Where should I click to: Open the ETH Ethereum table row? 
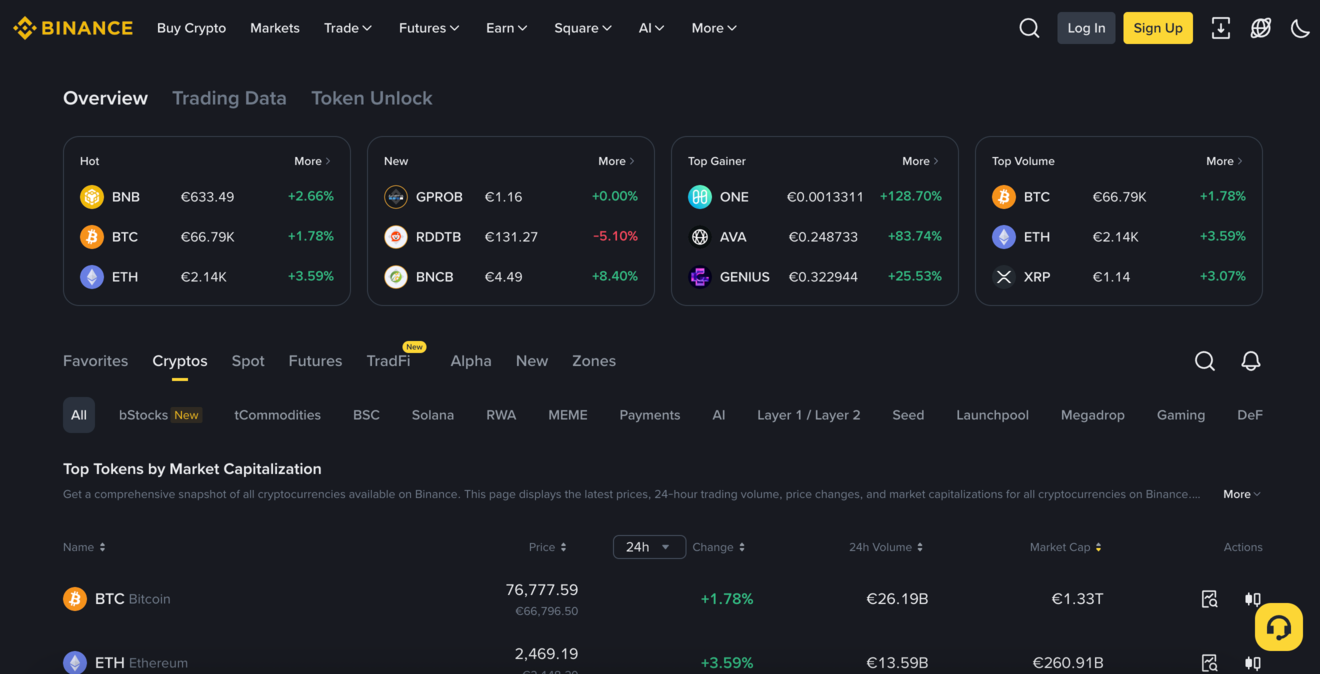point(663,654)
